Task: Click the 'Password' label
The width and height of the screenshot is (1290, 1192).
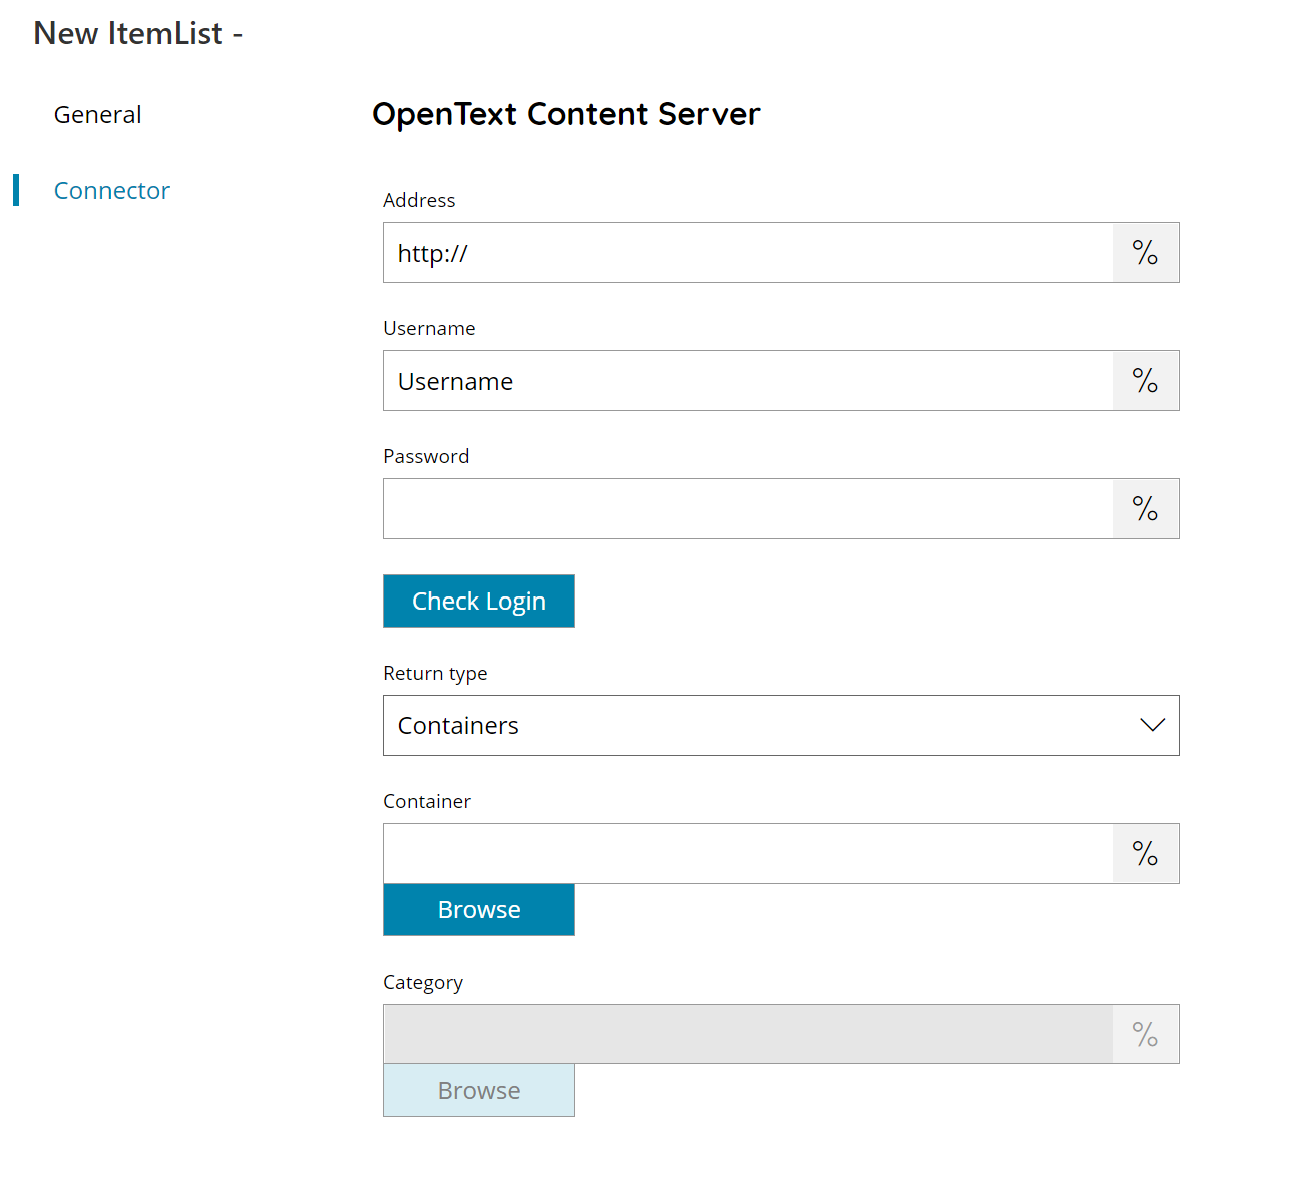Action: [426, 457]
